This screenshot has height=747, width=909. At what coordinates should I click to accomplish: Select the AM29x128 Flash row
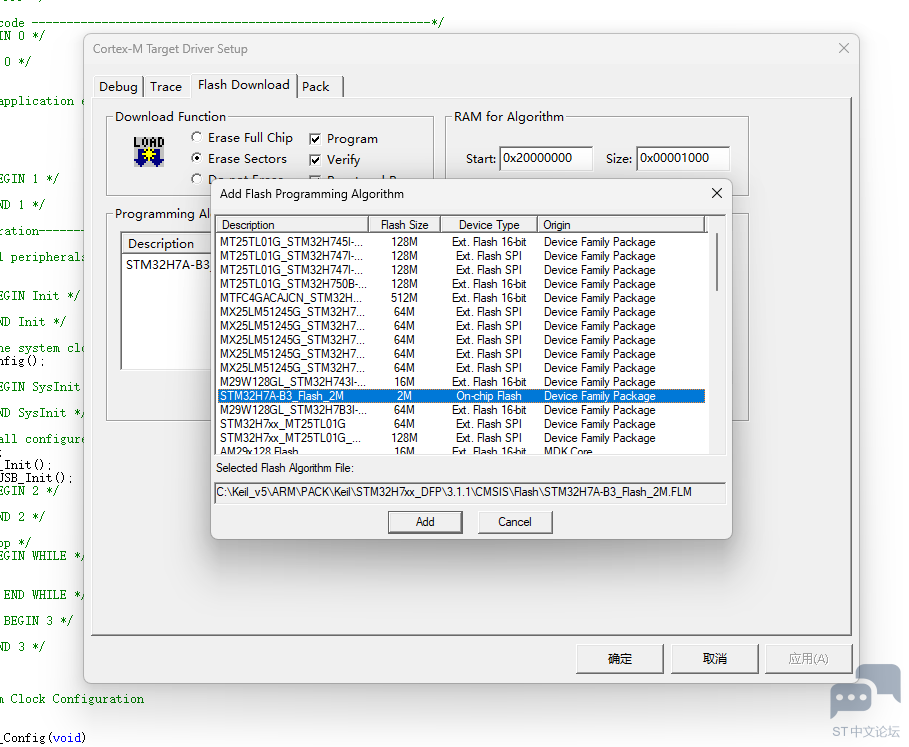[461, 450]
